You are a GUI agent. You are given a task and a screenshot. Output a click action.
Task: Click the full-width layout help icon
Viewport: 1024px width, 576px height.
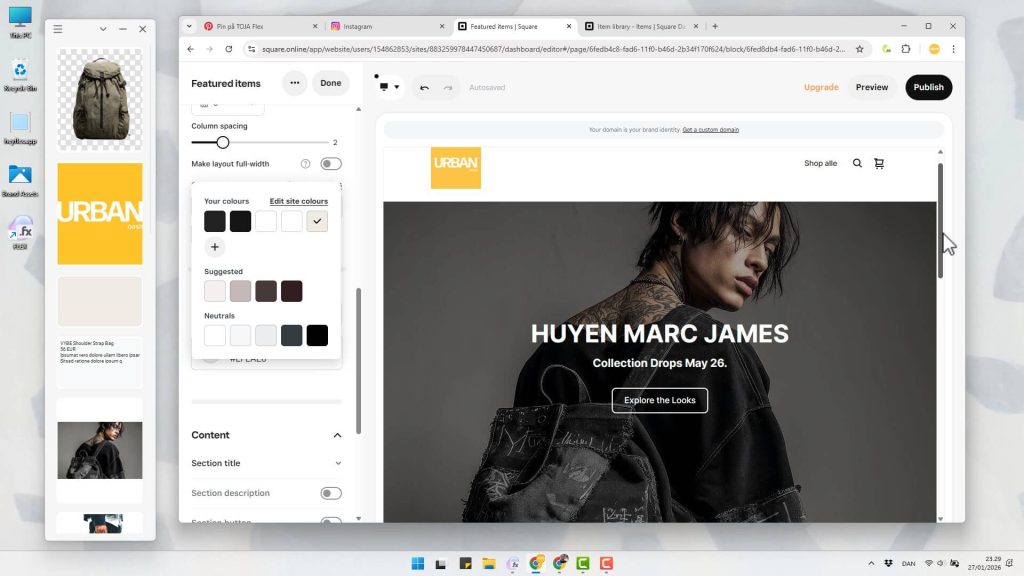pyautogui.click(x=306, y=164)
